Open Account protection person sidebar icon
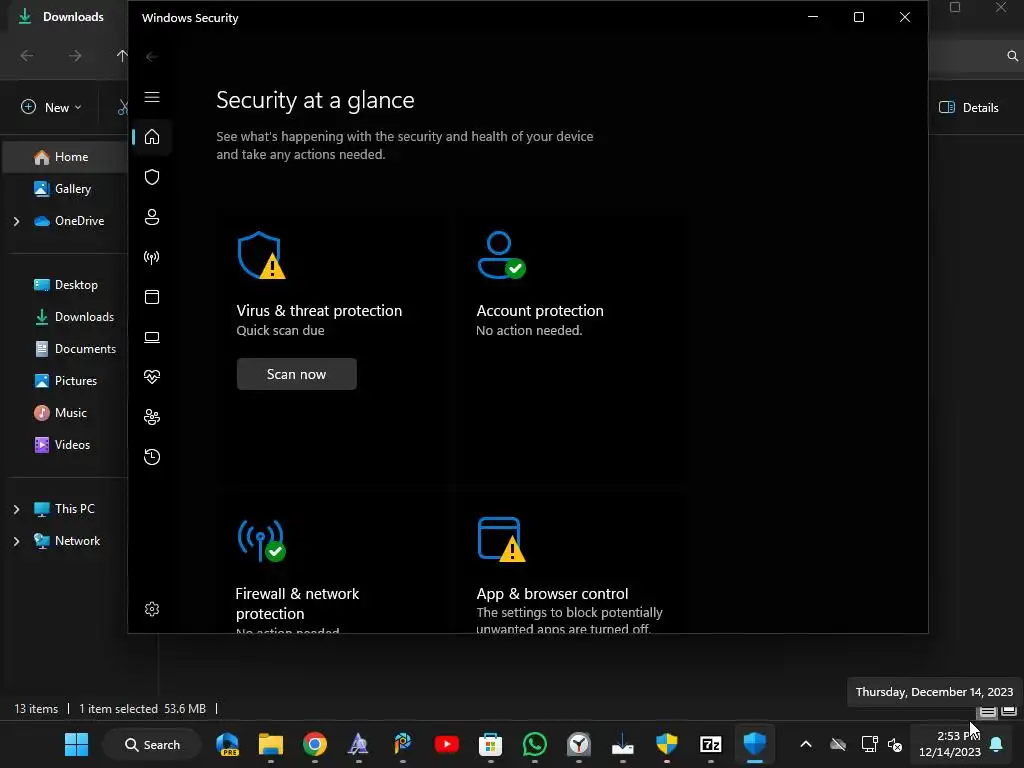Screen dimensions: 1024x768 point(152,217)
